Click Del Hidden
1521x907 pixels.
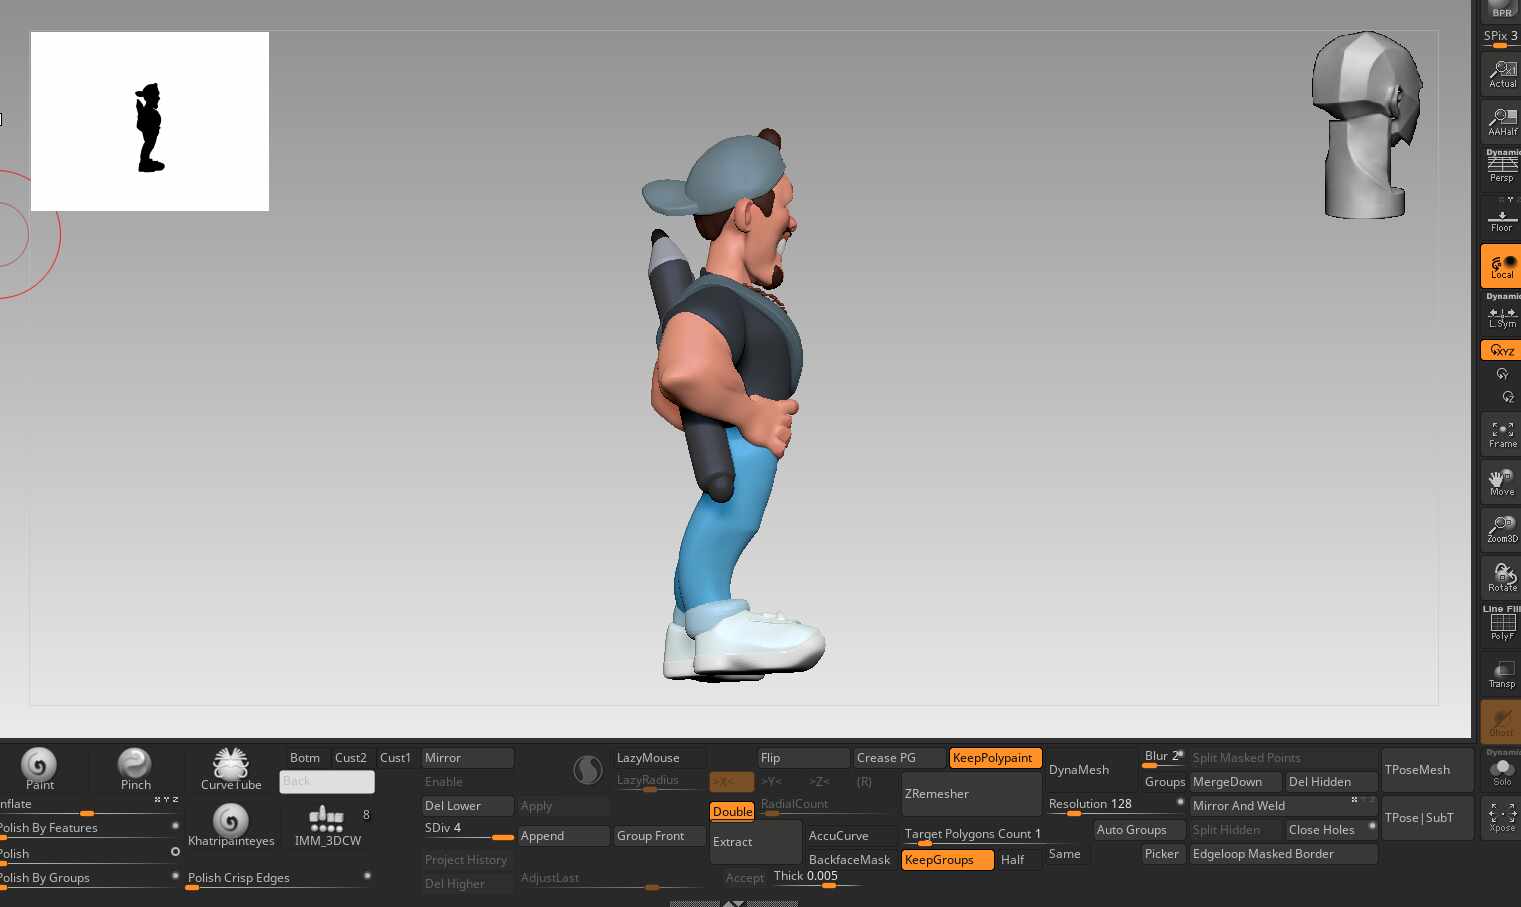pos(1332,782)
